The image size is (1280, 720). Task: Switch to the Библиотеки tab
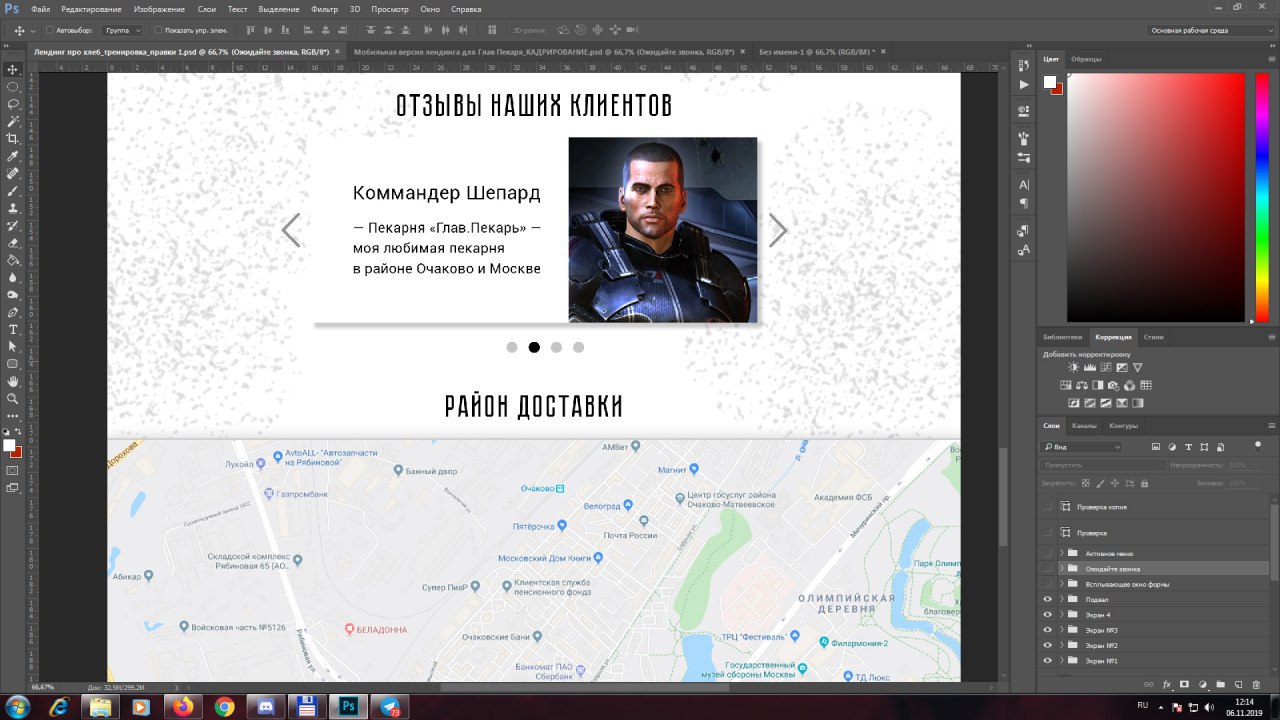pos(1062,337)
